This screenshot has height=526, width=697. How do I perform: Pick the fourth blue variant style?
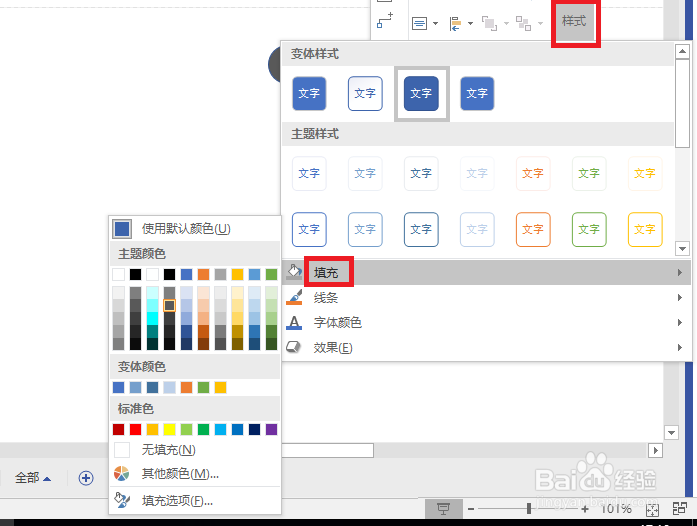477,93
